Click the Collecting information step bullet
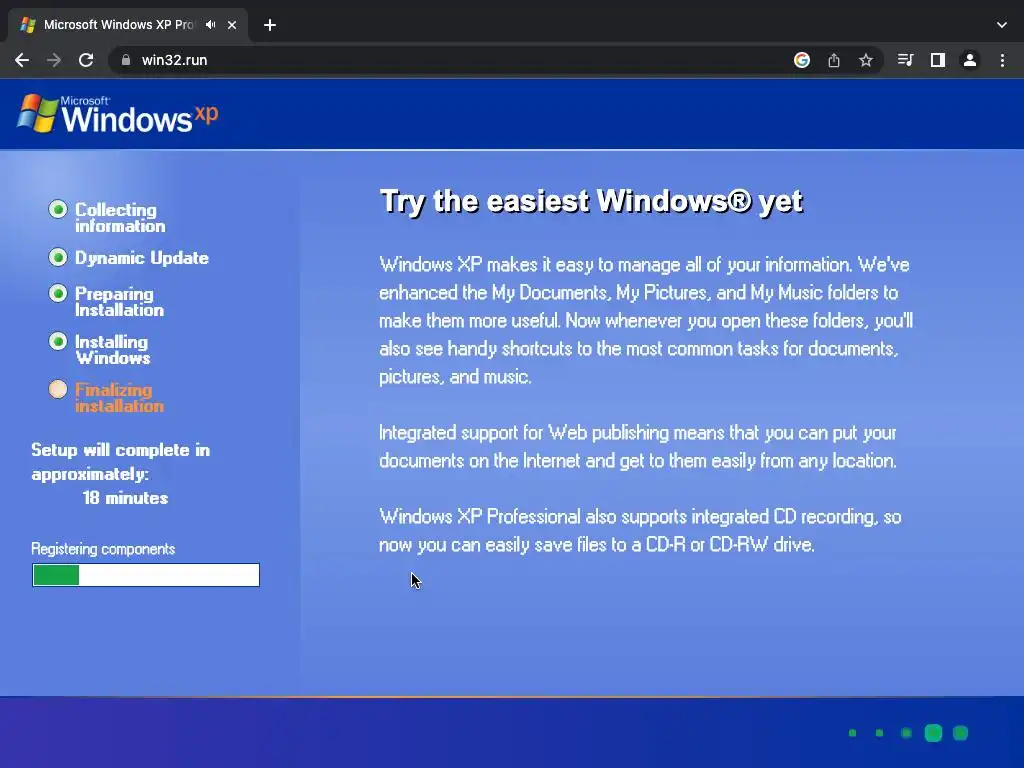Screen dimensions: 1024x768 (58, 209)
